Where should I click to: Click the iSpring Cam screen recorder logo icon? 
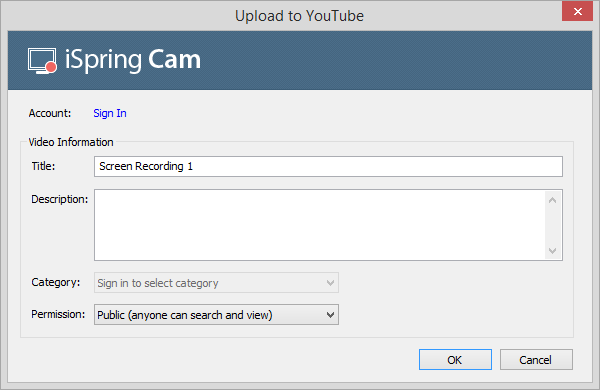(42, 61)
